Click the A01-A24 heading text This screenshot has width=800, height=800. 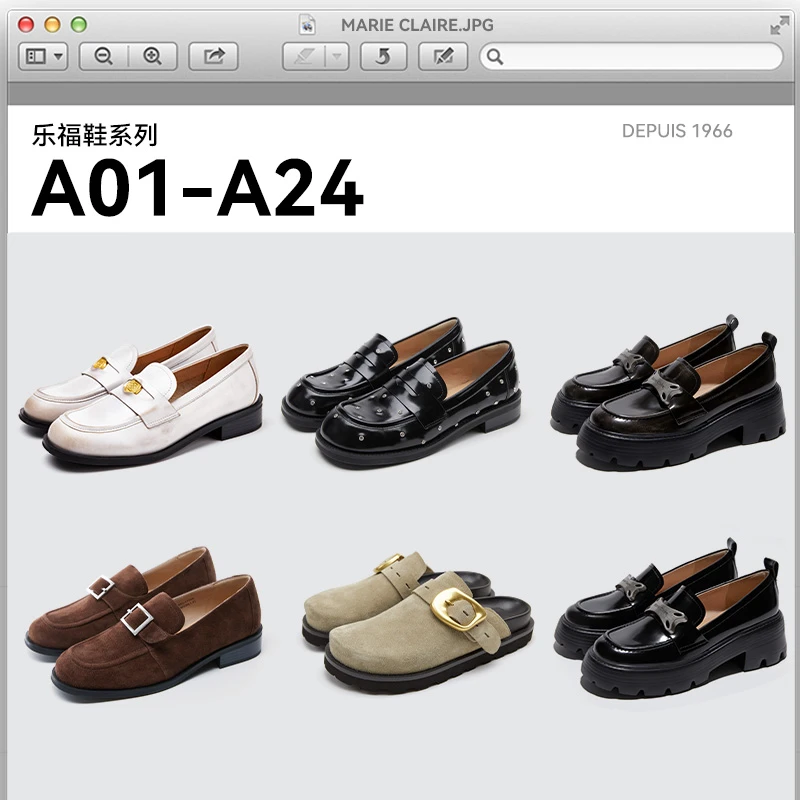(199, 190)
